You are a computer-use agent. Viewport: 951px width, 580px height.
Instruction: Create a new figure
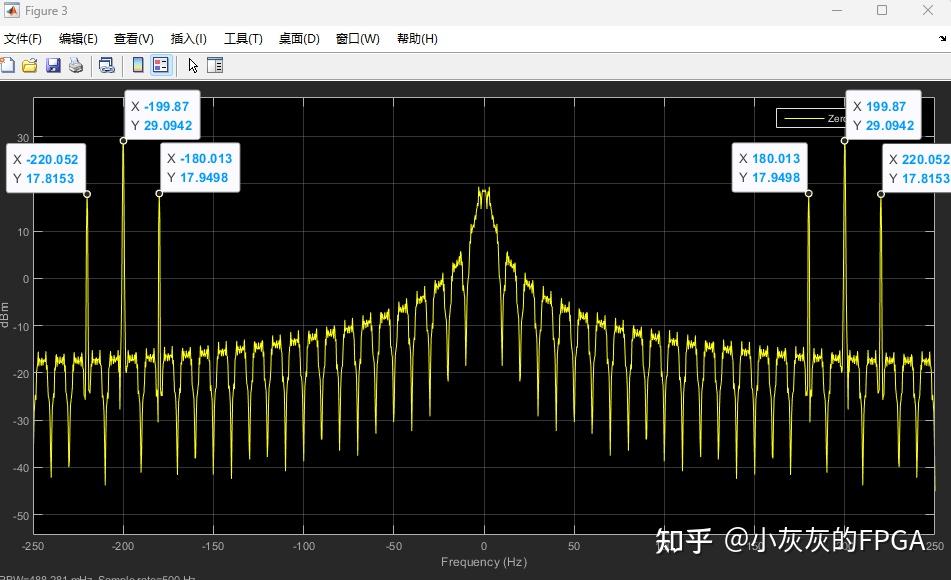tap(8, 65)
